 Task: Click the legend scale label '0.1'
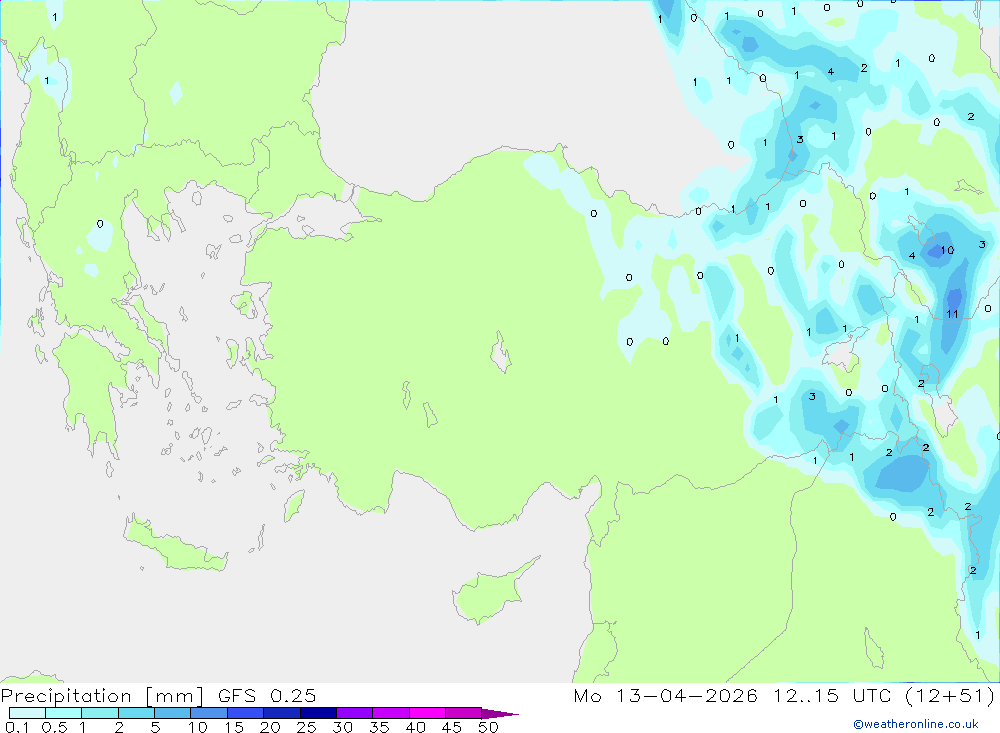point(17,727)
